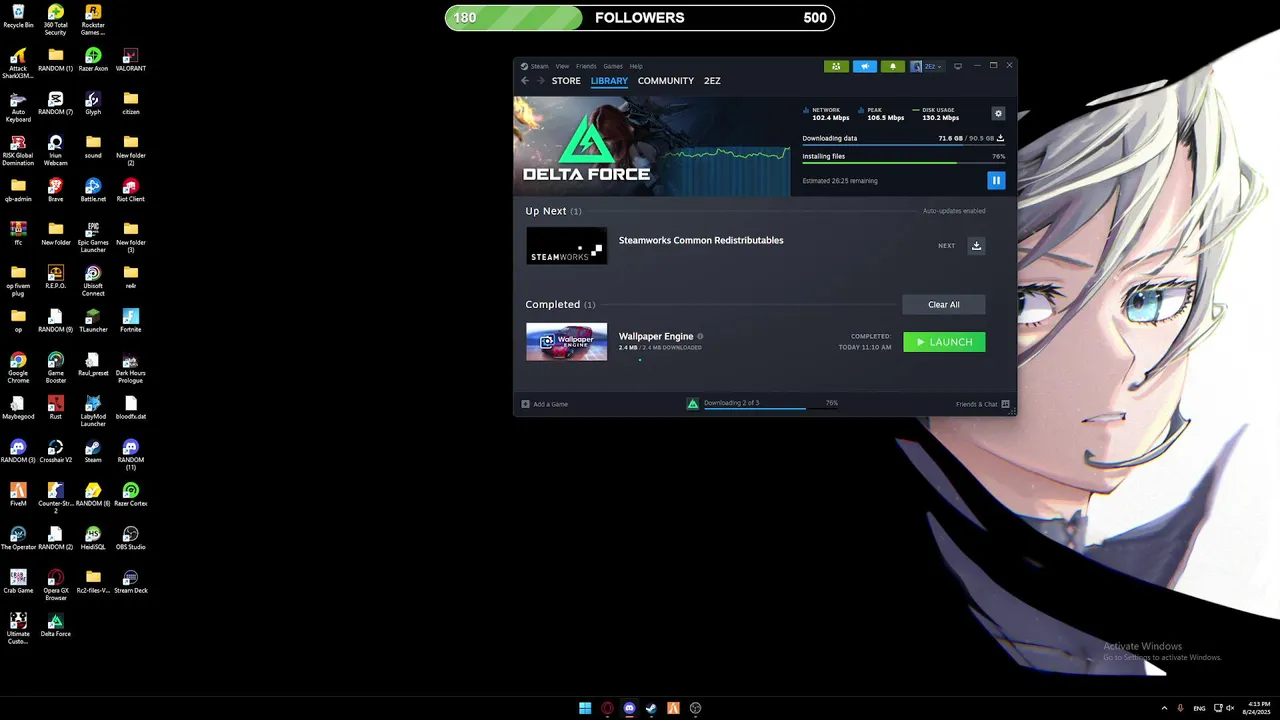Select the Recycle Bin desktop icon
Screen dimensions: 1280x720
pyautogui.click(x=18, y=16)
